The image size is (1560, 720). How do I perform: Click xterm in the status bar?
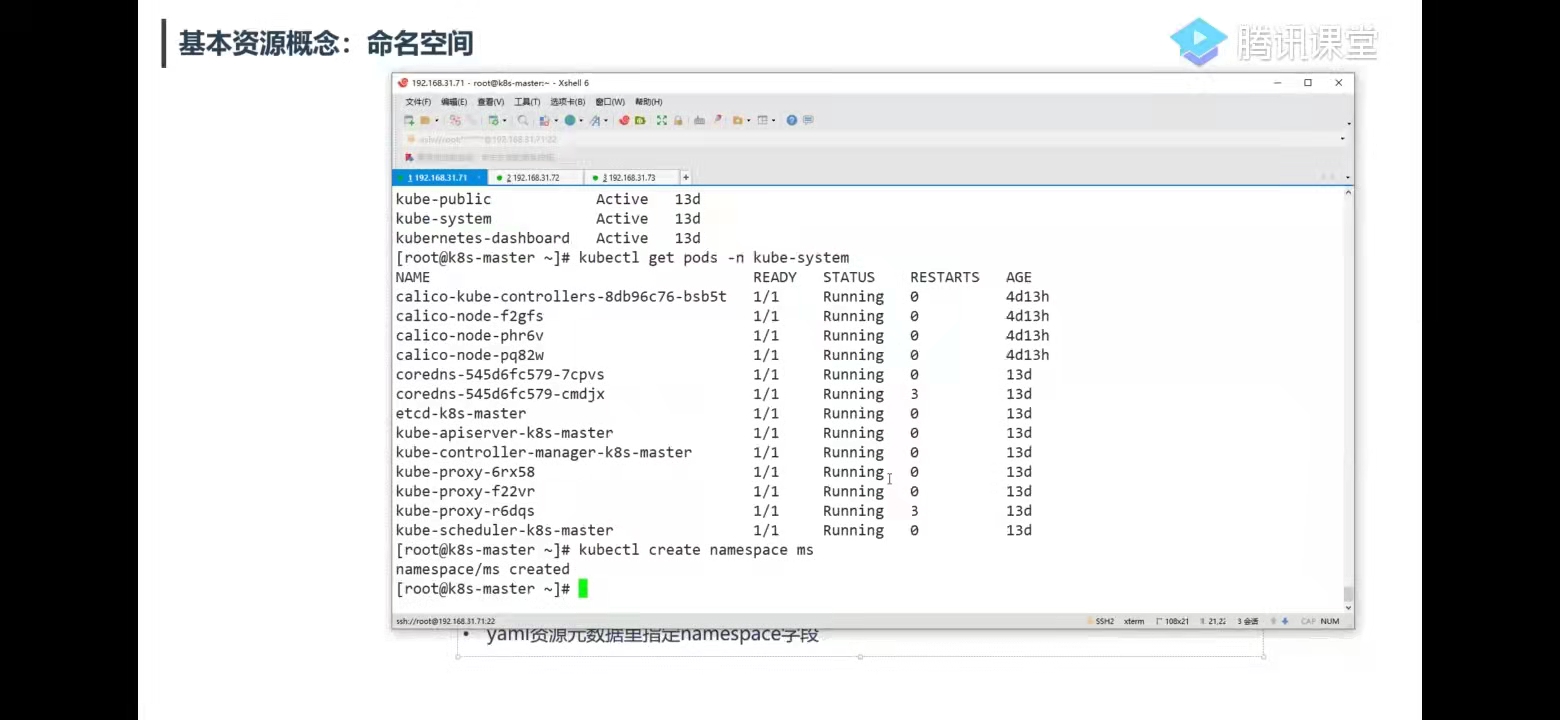coord(1134,621)
